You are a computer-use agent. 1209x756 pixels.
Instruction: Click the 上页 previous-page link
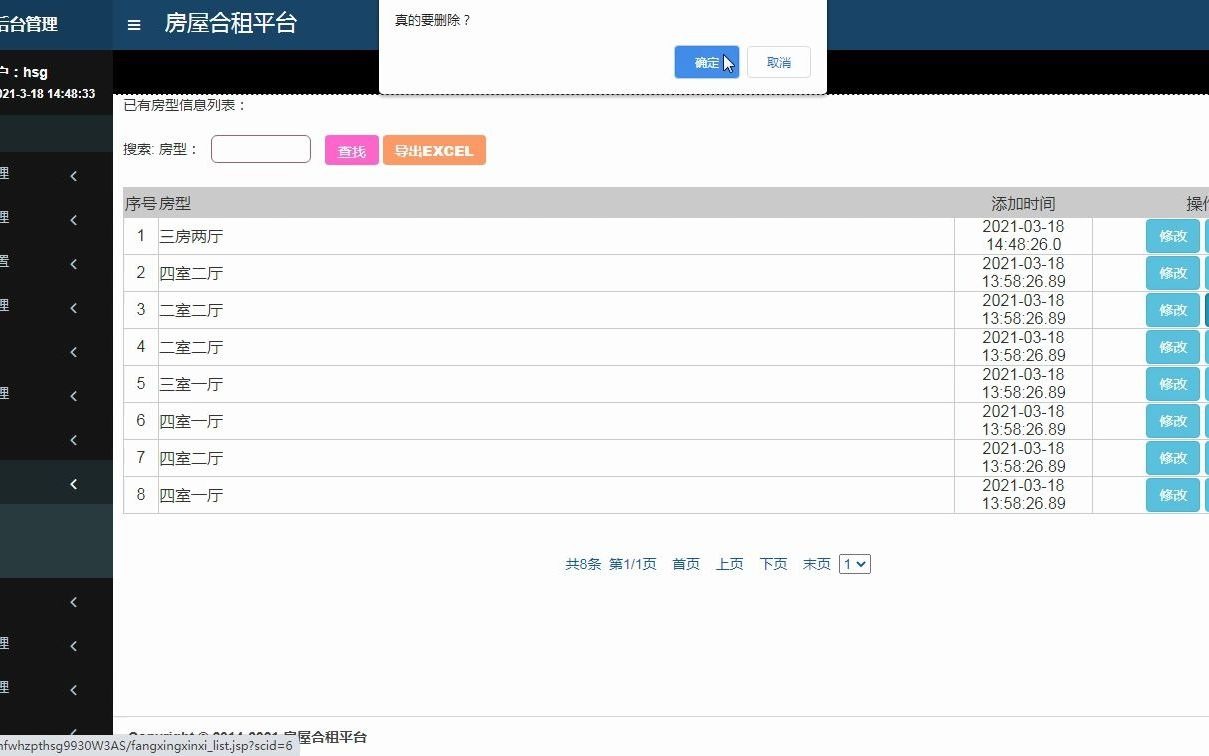pyautogui.click(x=729, y=563)
